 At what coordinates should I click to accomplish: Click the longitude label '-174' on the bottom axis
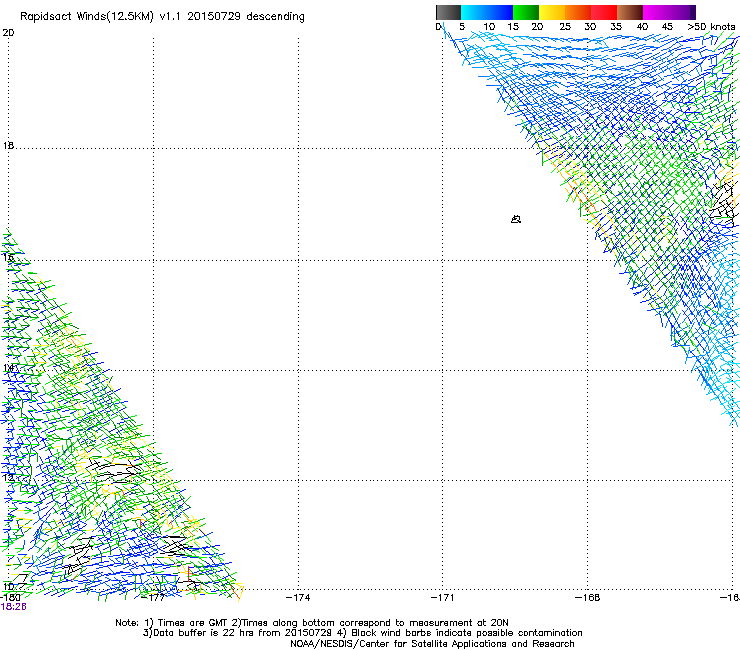(x=298, y=597)
